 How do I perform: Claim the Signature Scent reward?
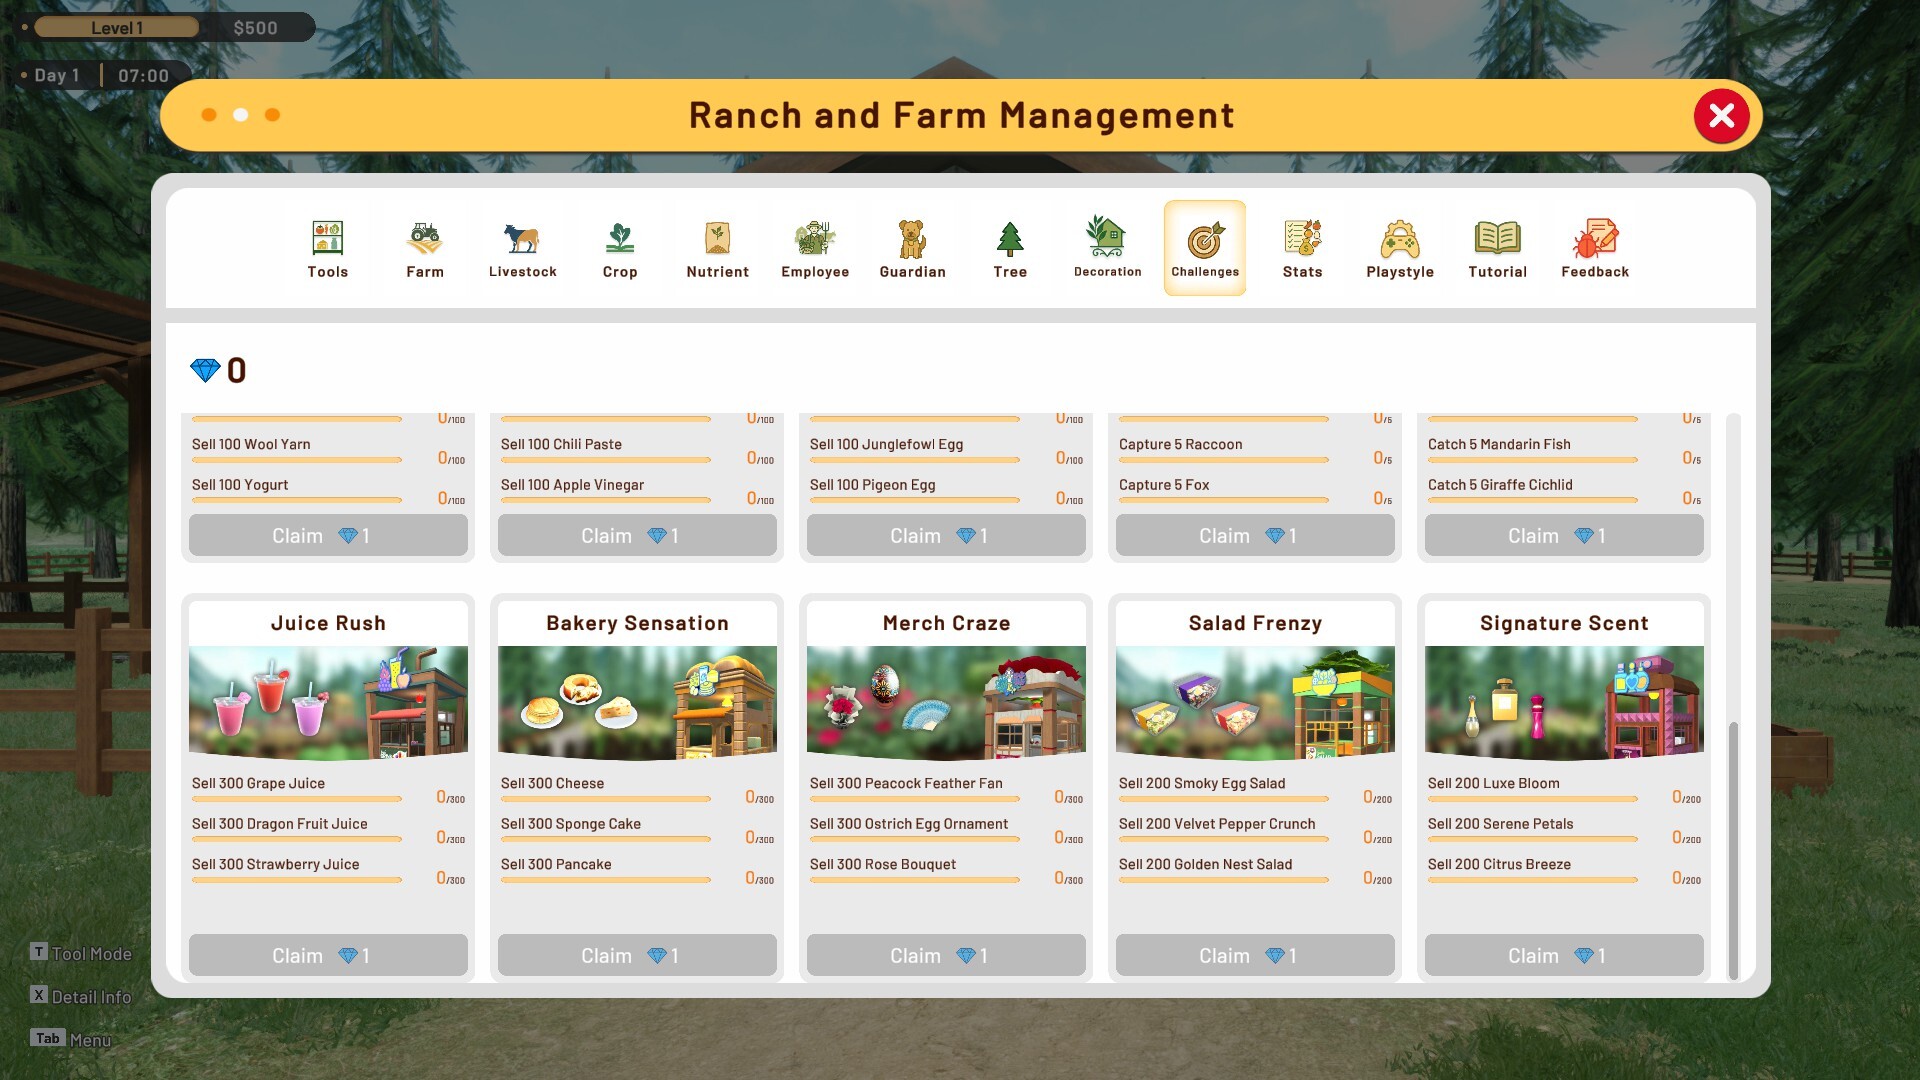[x=1564, y=955]
